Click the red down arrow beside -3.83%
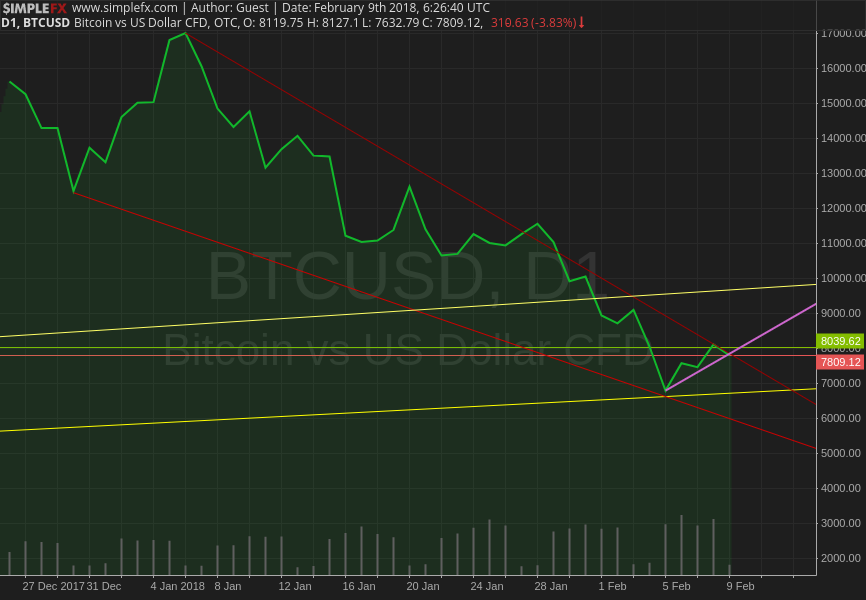Image resolution: width=866 pixels, height=600 pixels. tap(582, 23)
